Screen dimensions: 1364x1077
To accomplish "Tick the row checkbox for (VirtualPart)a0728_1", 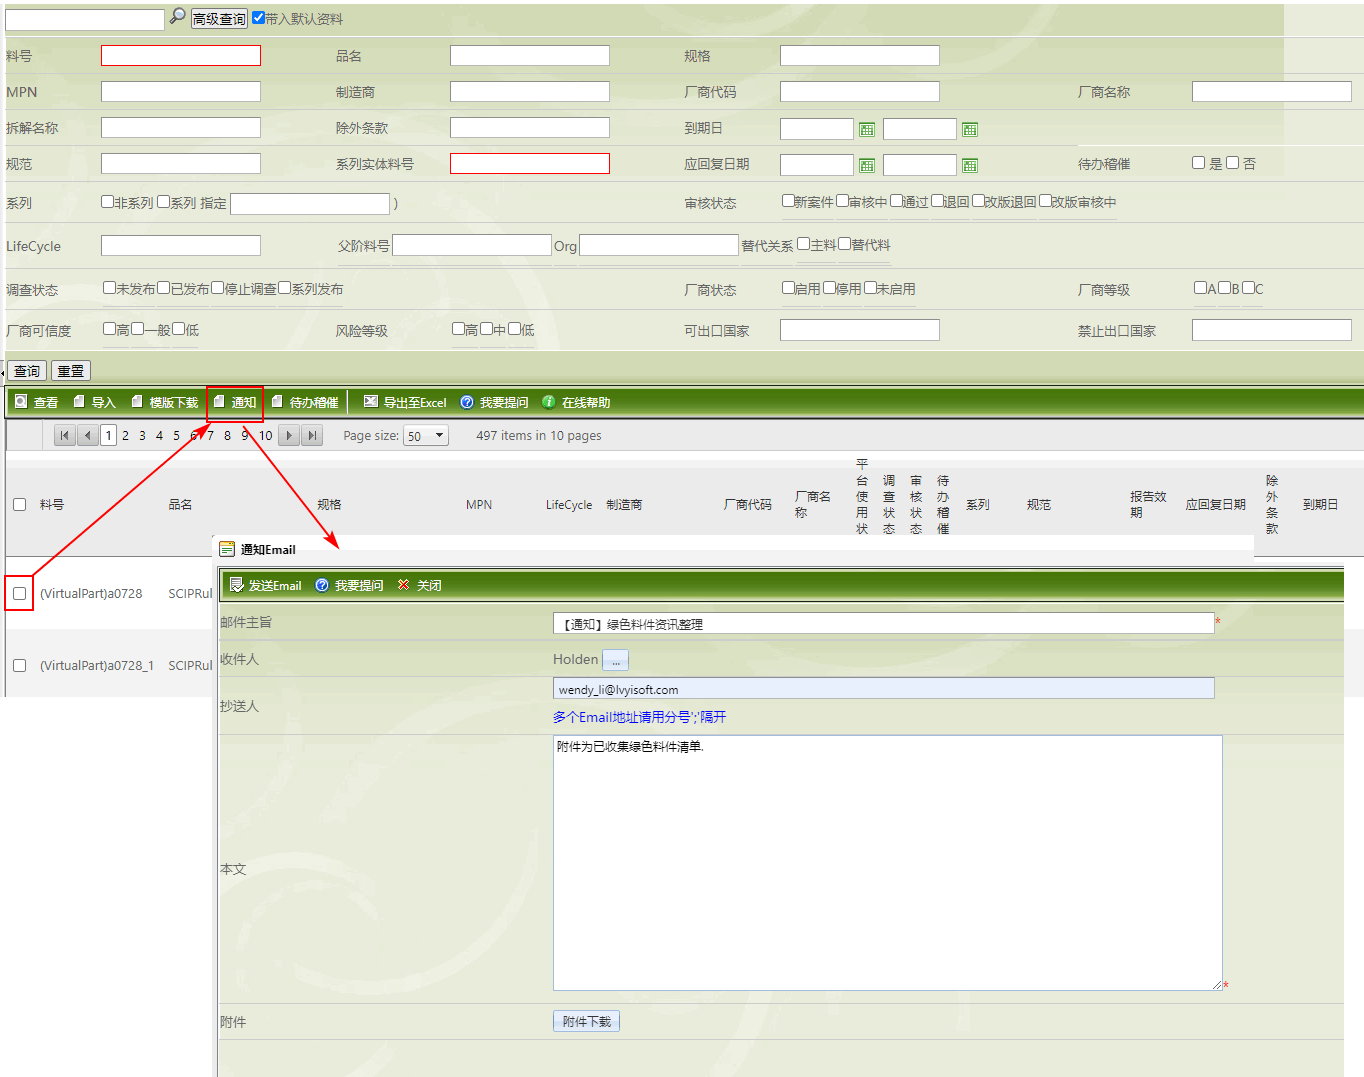I will point(19,665).
